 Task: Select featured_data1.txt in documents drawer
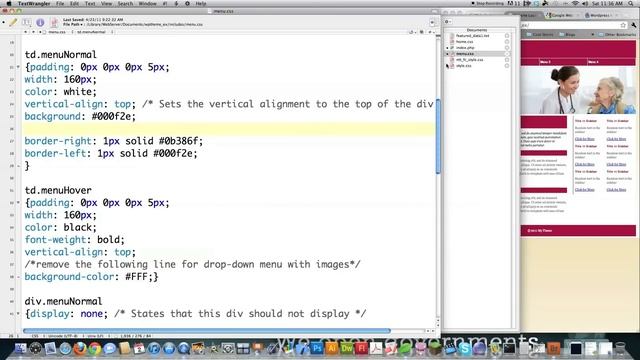[472, 36]
